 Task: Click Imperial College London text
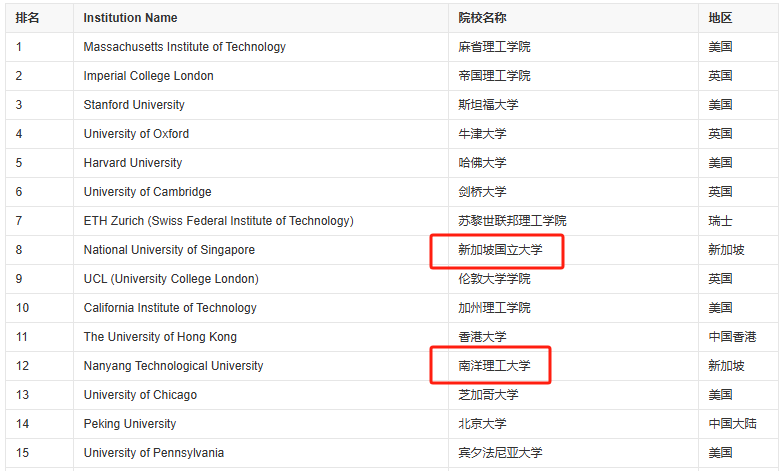coord(148,76)
